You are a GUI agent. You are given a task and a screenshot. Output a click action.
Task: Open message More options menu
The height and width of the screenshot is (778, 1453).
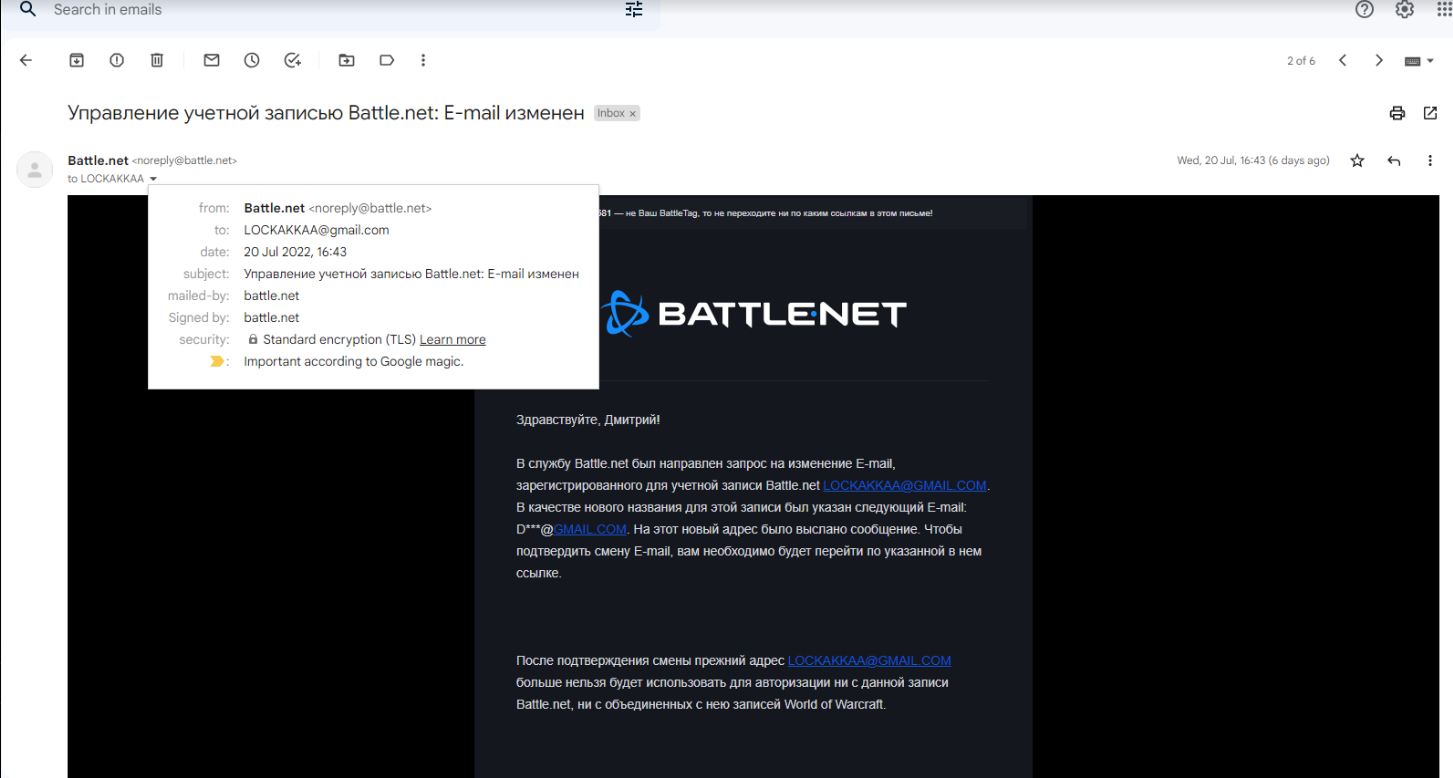click(1430, 160)
